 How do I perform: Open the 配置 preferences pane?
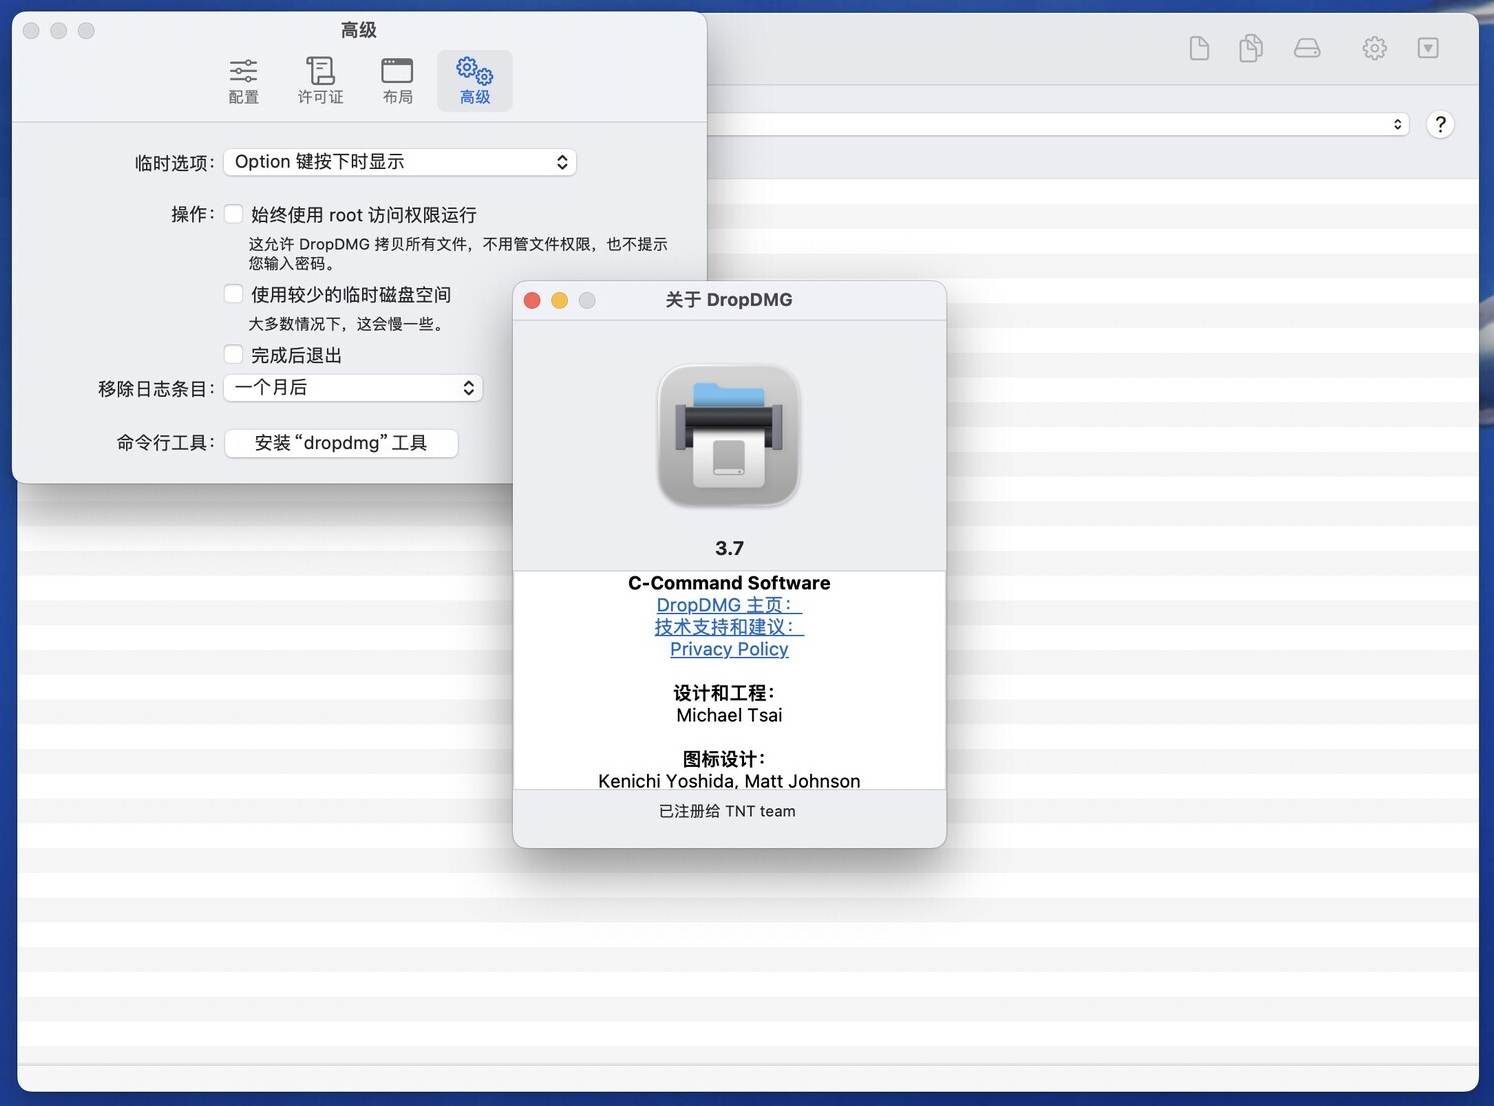(x=243, y=81)
